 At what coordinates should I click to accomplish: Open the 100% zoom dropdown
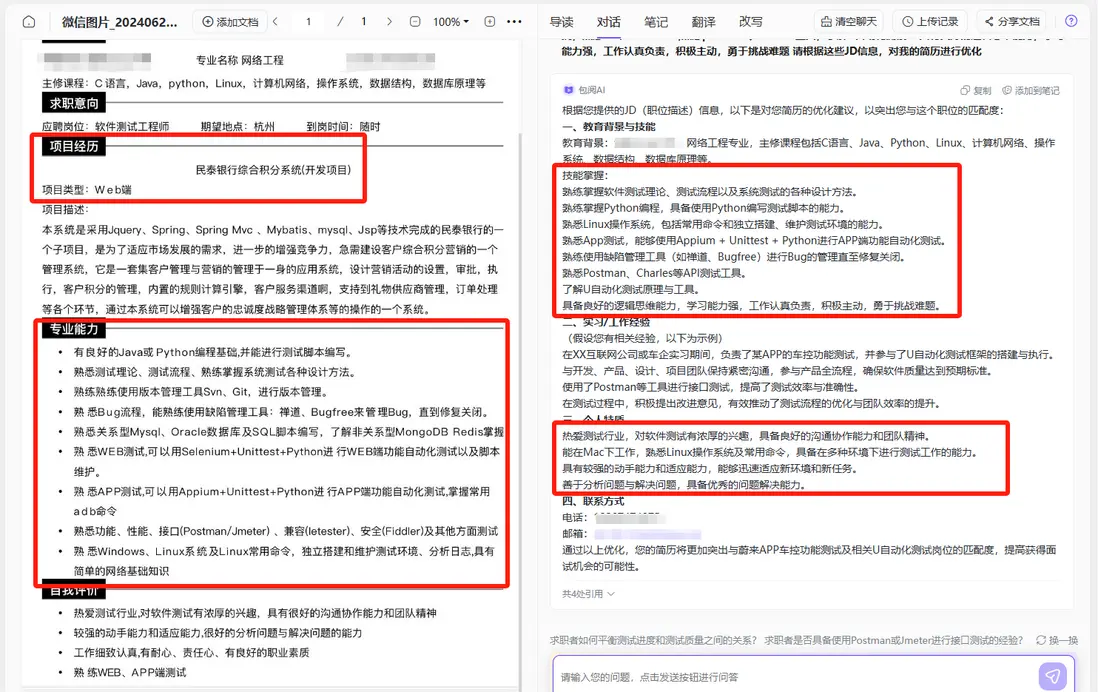(450, 22)
